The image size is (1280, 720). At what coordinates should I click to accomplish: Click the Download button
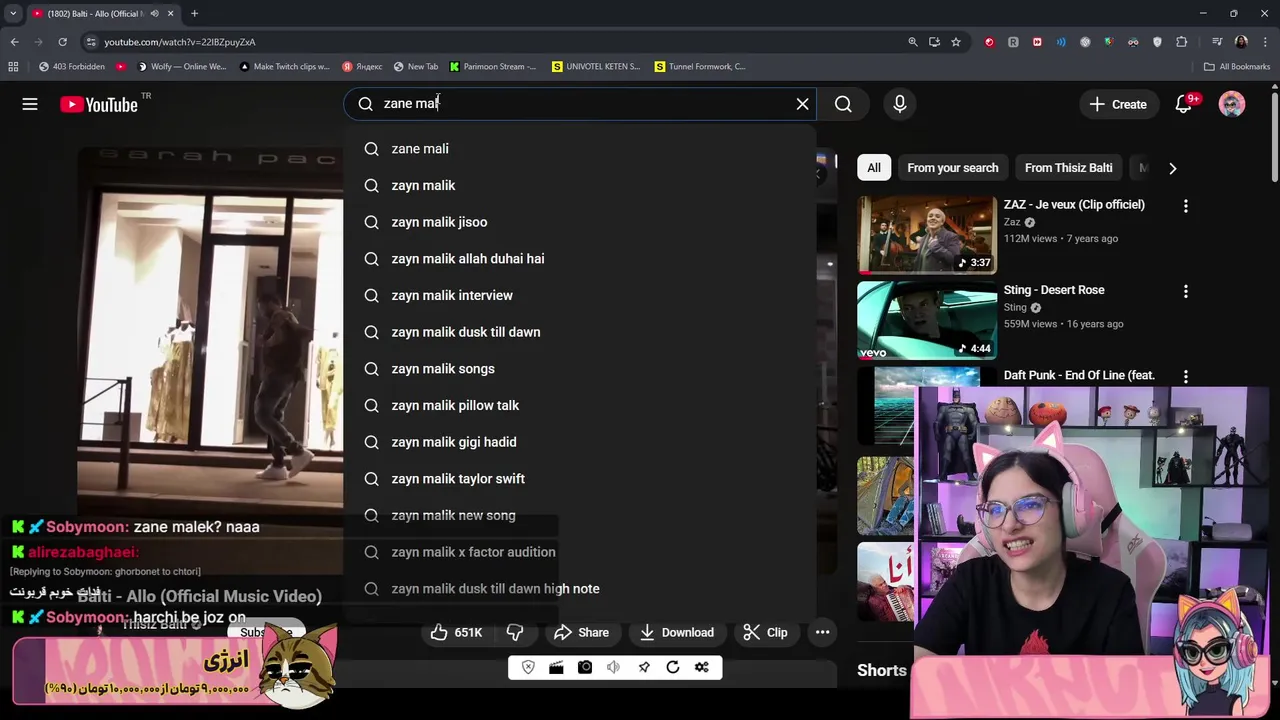pos(677,632)
